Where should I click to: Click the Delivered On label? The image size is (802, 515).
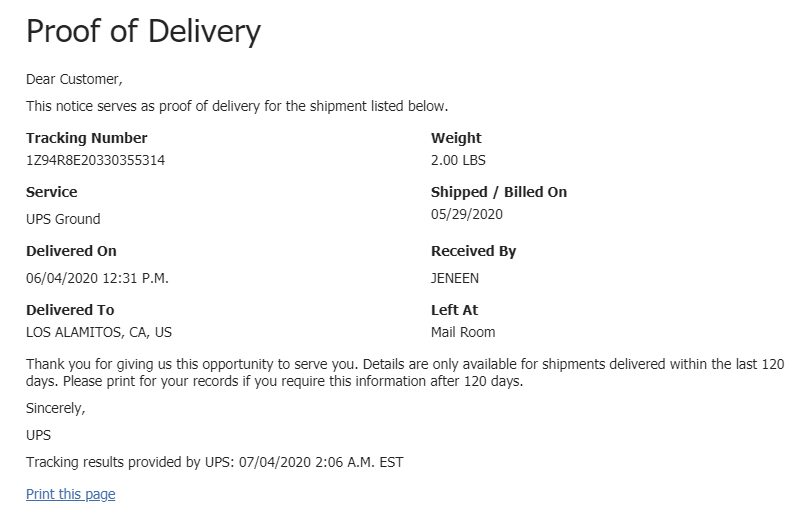(71, 251)
